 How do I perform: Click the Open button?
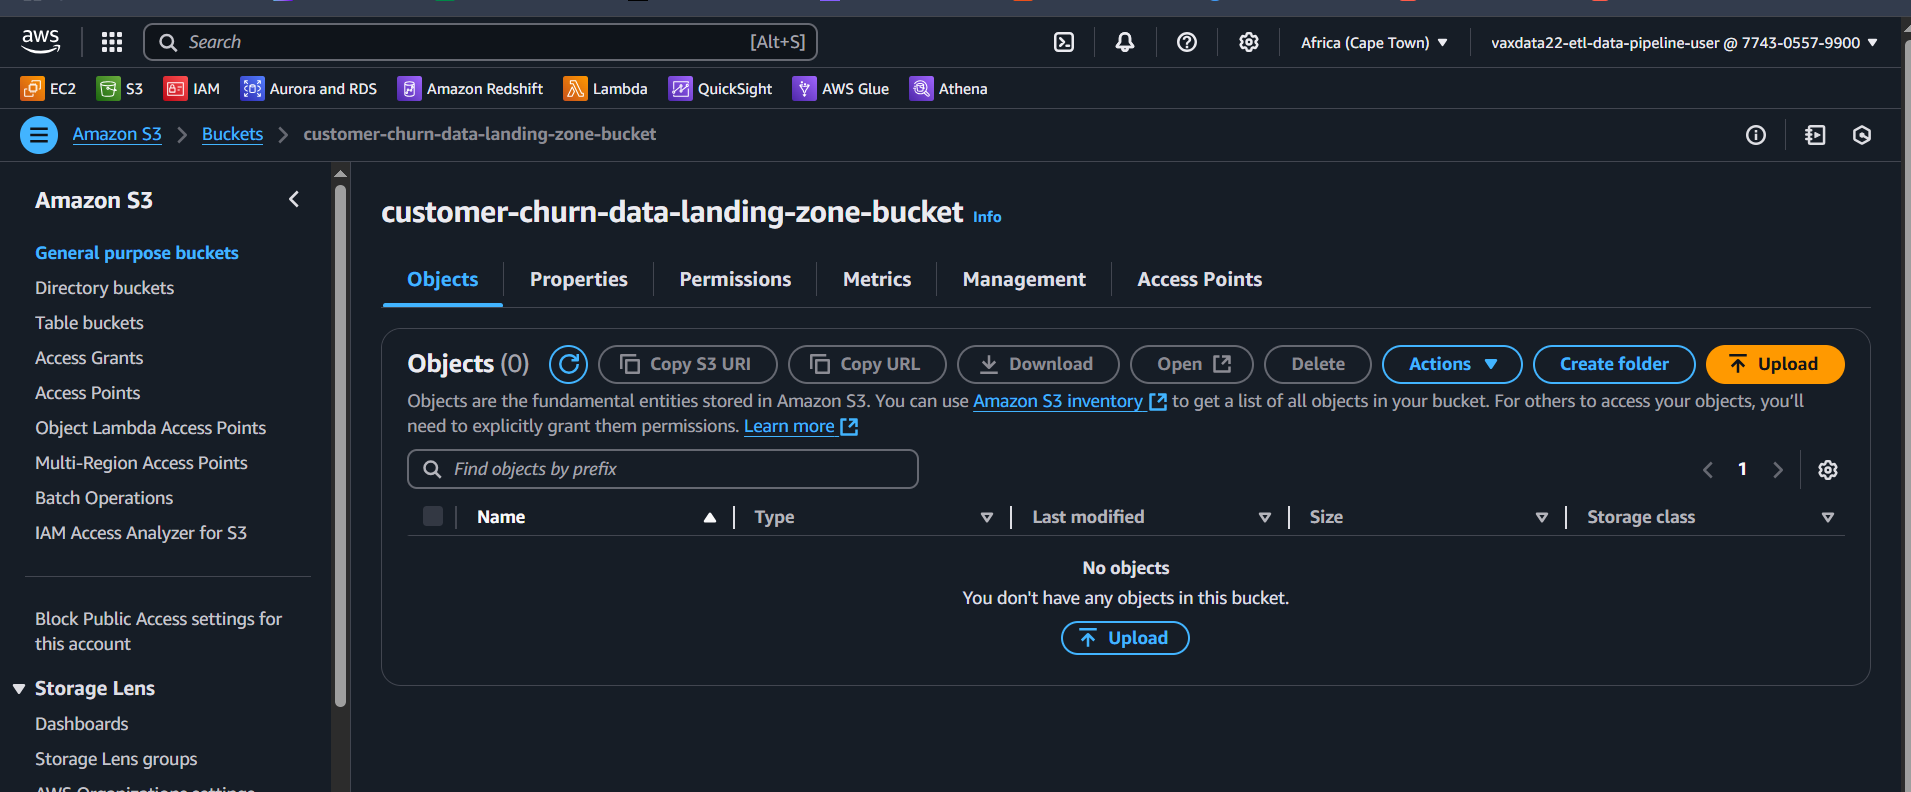1192,364
